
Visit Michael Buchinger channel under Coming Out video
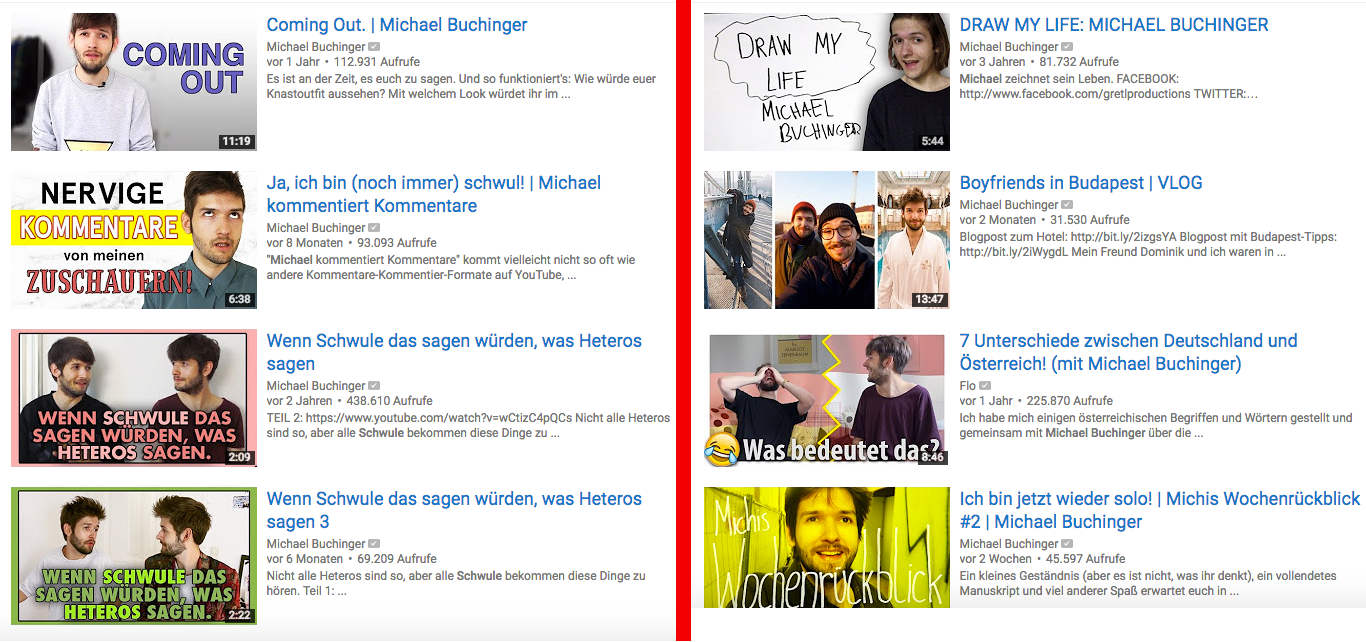click(x=315, y=47)
